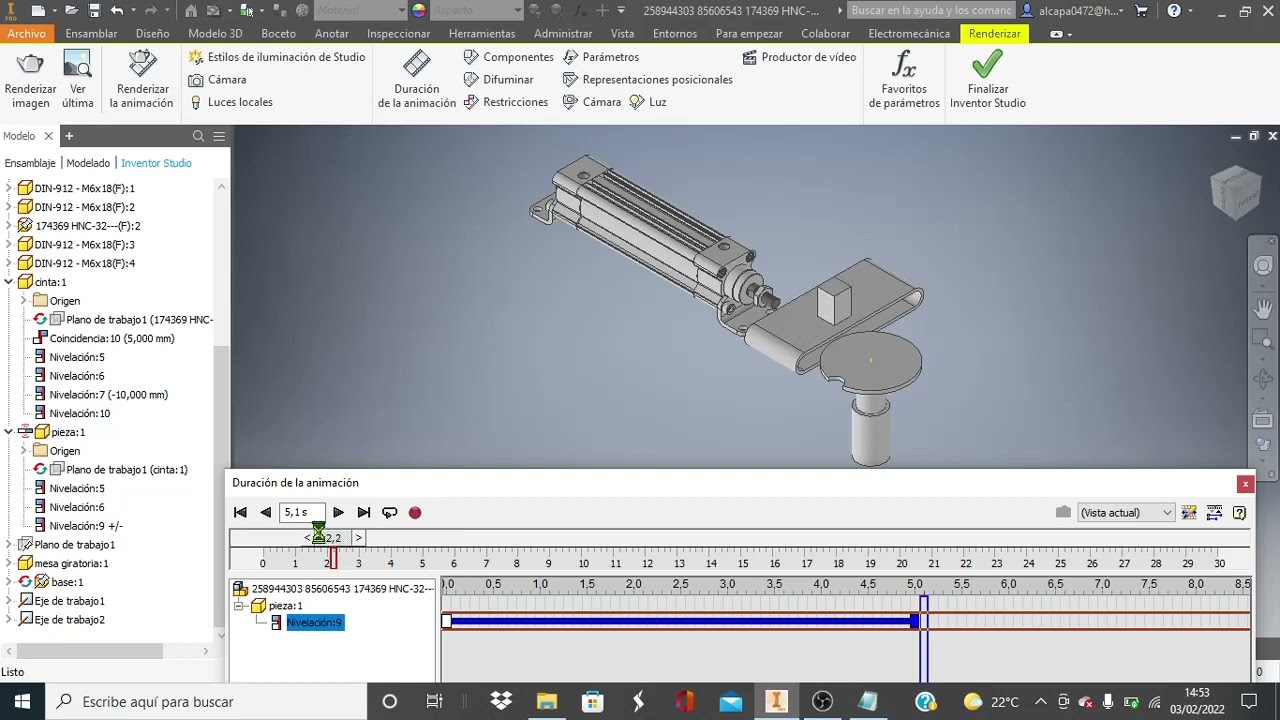Select Coincidencia:10 (5,000 mm) constraint
Viewport: 1280px width, 720px height.
coord(112,338)
